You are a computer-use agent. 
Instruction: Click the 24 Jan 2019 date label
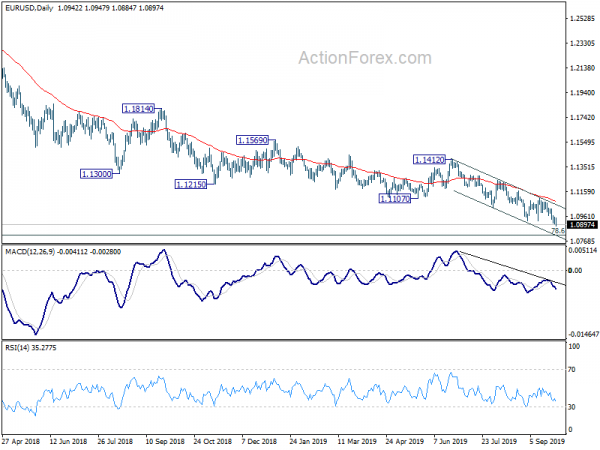pos(308,441)
